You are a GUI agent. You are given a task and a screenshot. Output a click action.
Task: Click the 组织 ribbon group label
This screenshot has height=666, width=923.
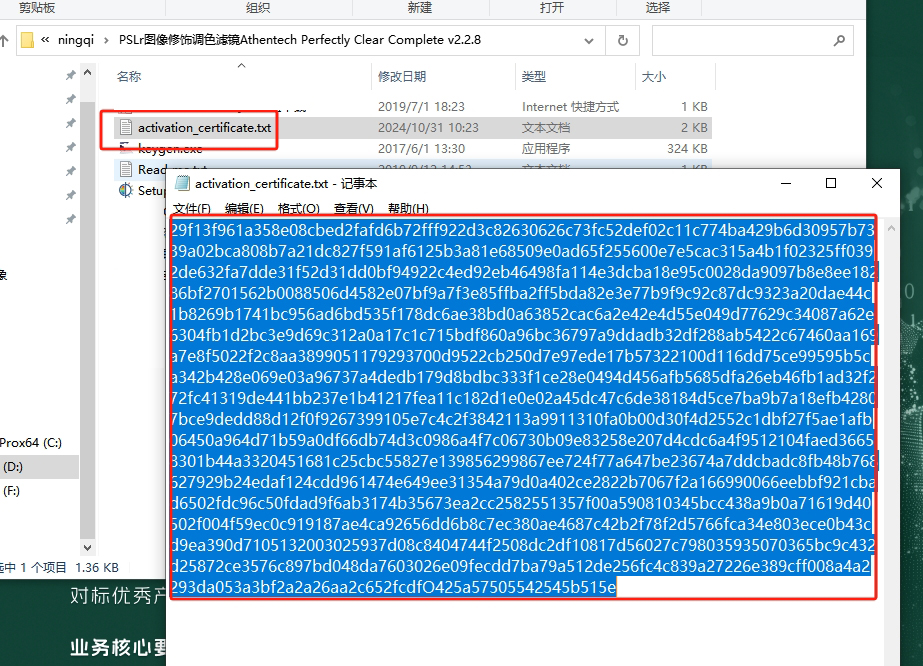click(258, 8)
